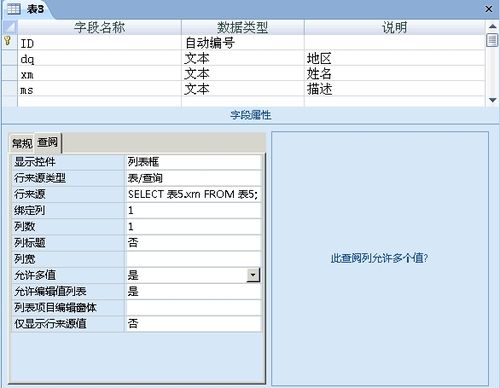This screenshot has height=388, width=500.
Task: Click the 允许多值 value 是
Action: pos(186,275)
